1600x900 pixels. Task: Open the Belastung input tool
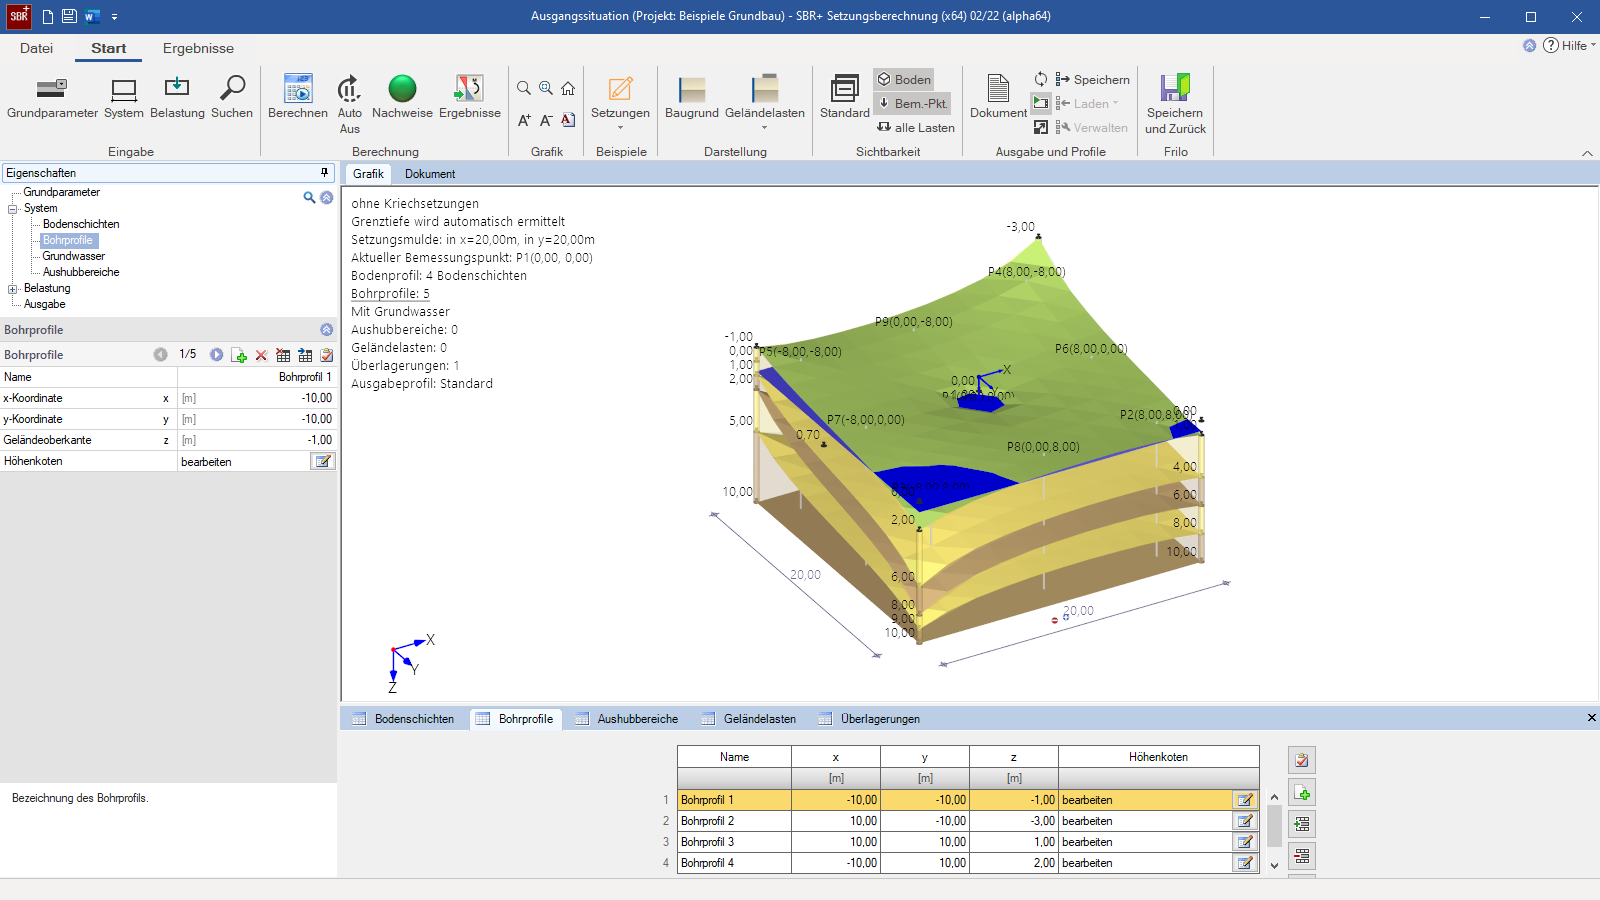pyautogui.click(x=177, y=97)
